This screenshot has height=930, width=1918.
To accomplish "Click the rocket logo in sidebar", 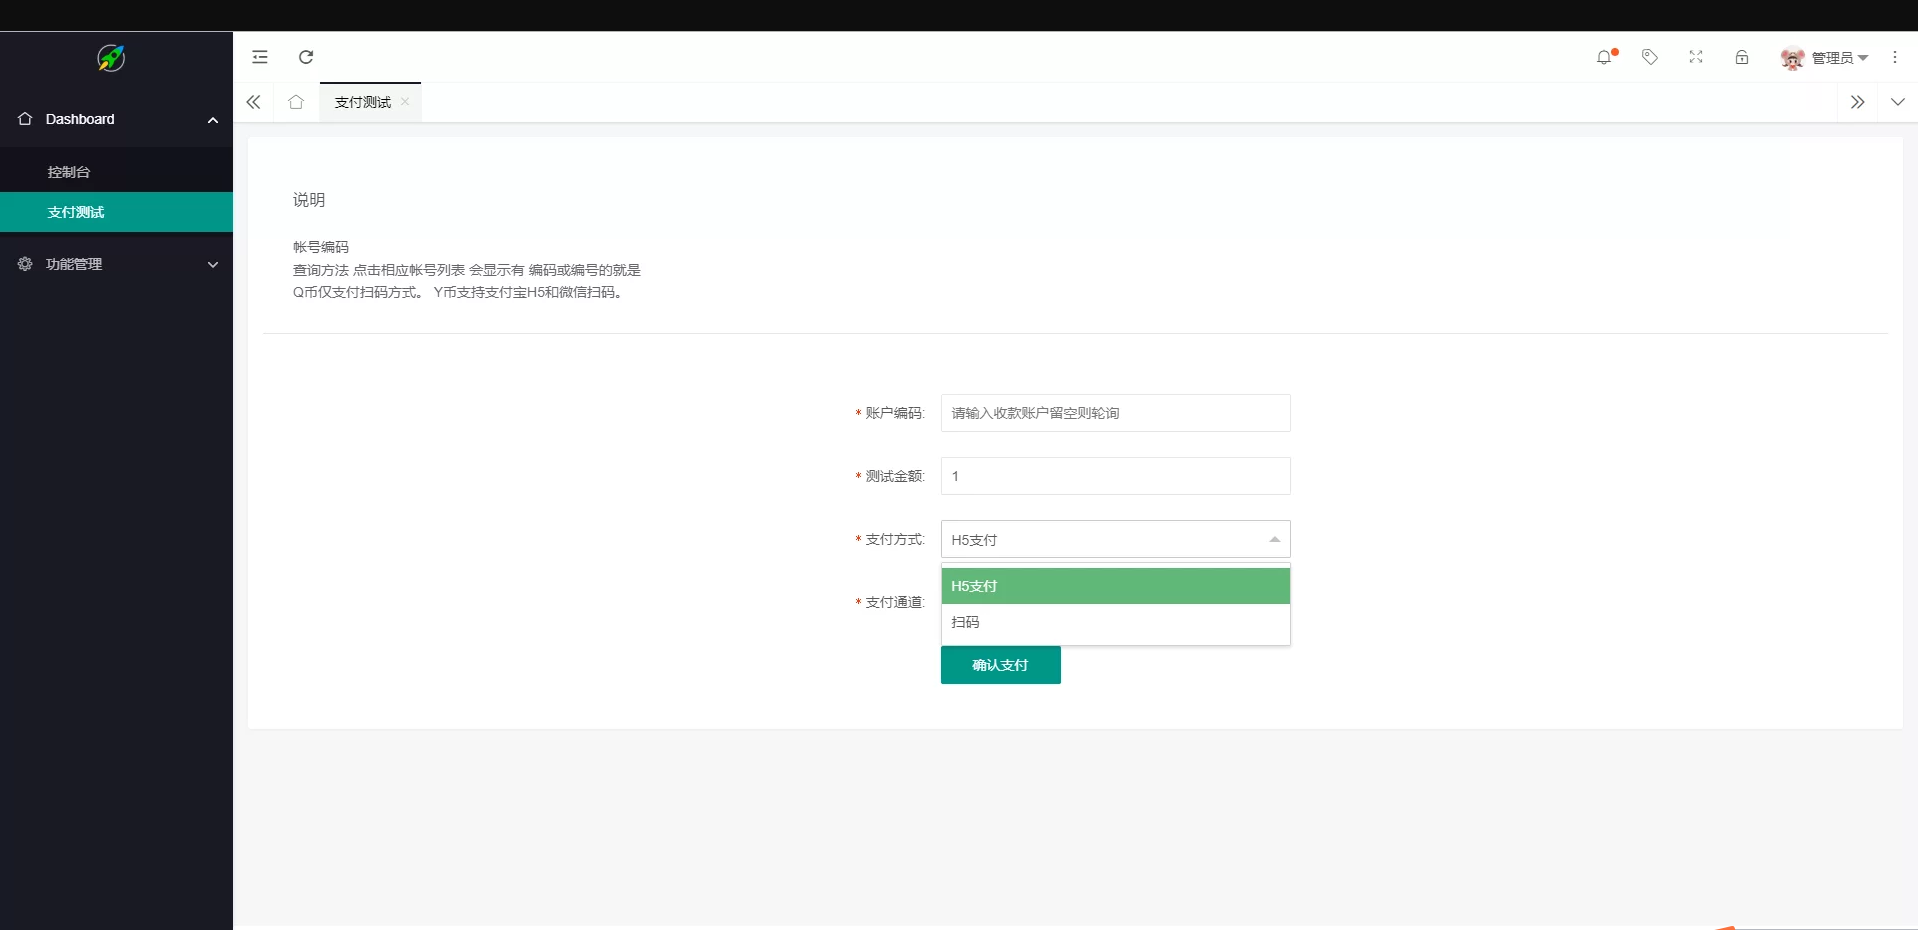I will pos(111,58).
